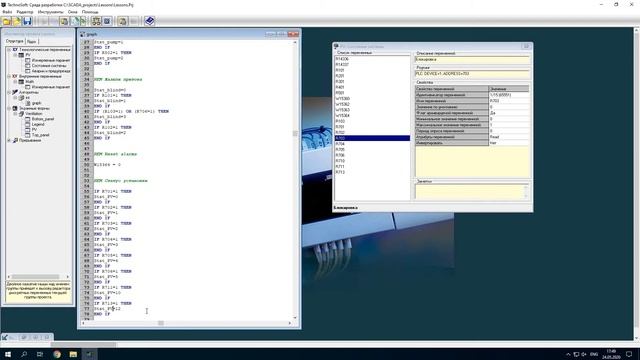Collapse the Внутренние переменные tree node

tap(9, 76)
